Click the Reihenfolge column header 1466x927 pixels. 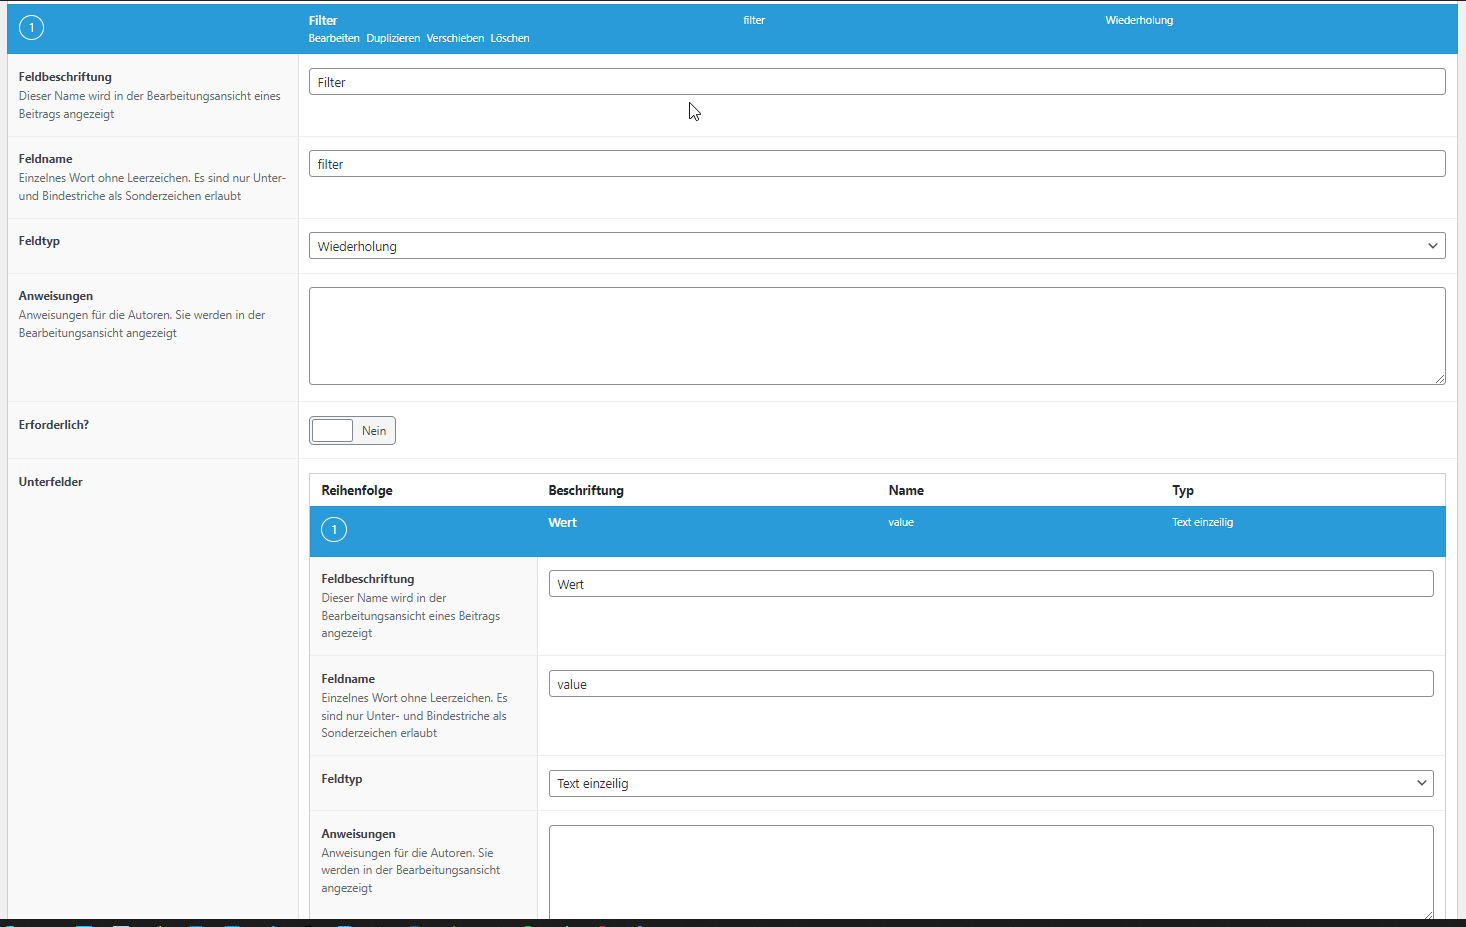coord(357,490)
